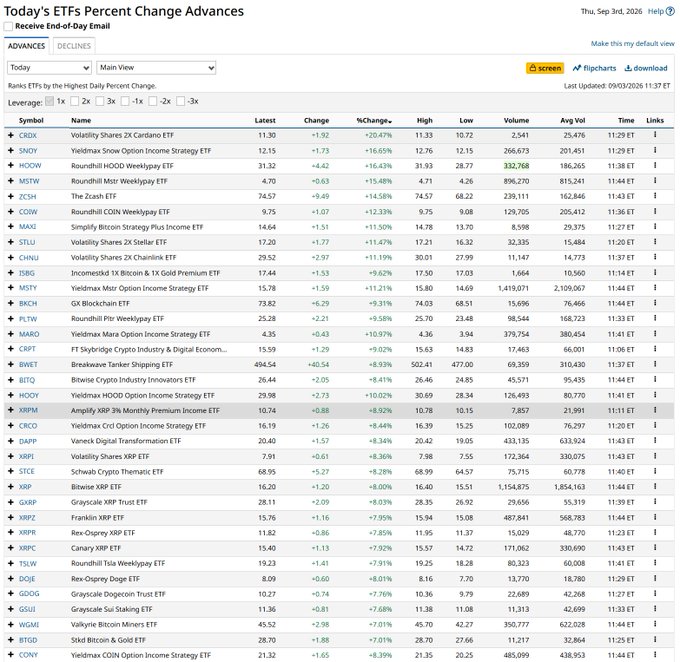Open the Today time period dropdown
680x662 pixels.
point(49,68)
